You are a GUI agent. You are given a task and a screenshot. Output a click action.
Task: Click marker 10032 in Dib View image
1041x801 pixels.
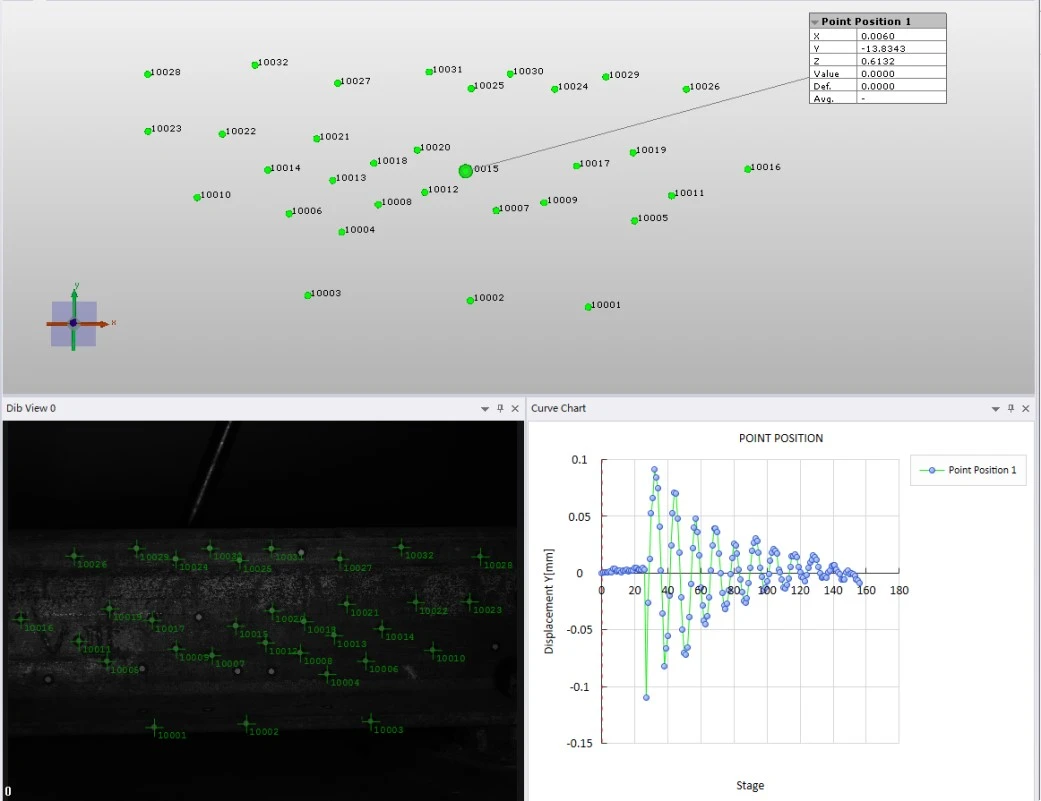click(401, 548)
